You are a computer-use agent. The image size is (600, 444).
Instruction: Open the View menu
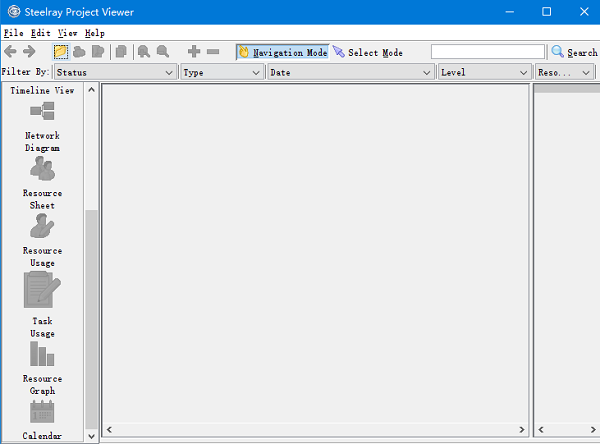[x=67, y=33]
